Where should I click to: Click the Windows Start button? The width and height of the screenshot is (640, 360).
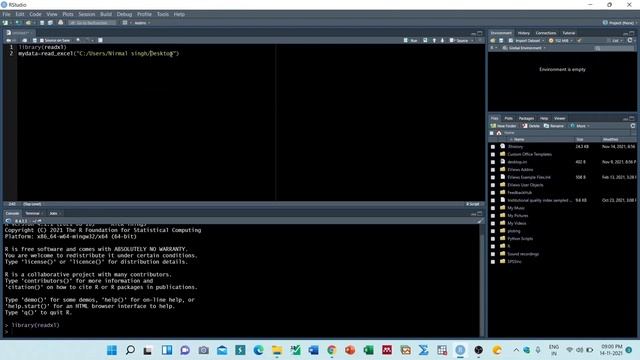pos(111,350)
